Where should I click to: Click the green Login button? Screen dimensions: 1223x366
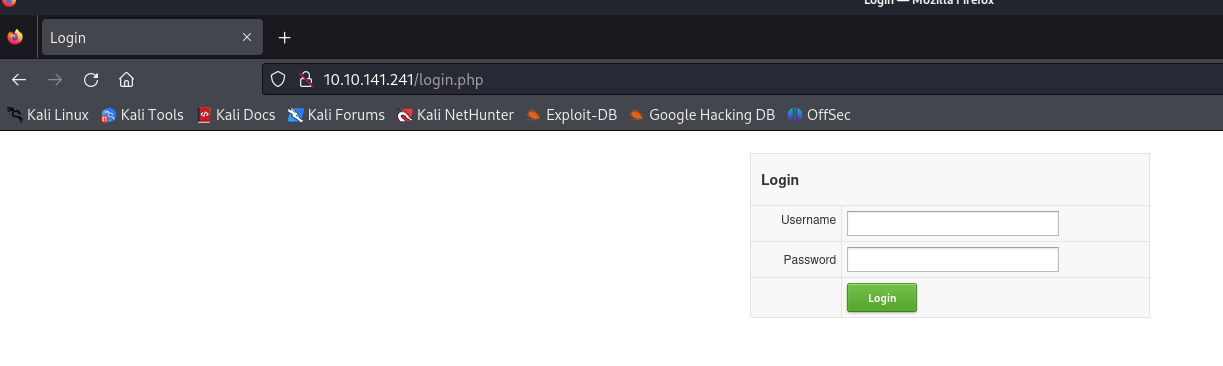tap(881, 298)
